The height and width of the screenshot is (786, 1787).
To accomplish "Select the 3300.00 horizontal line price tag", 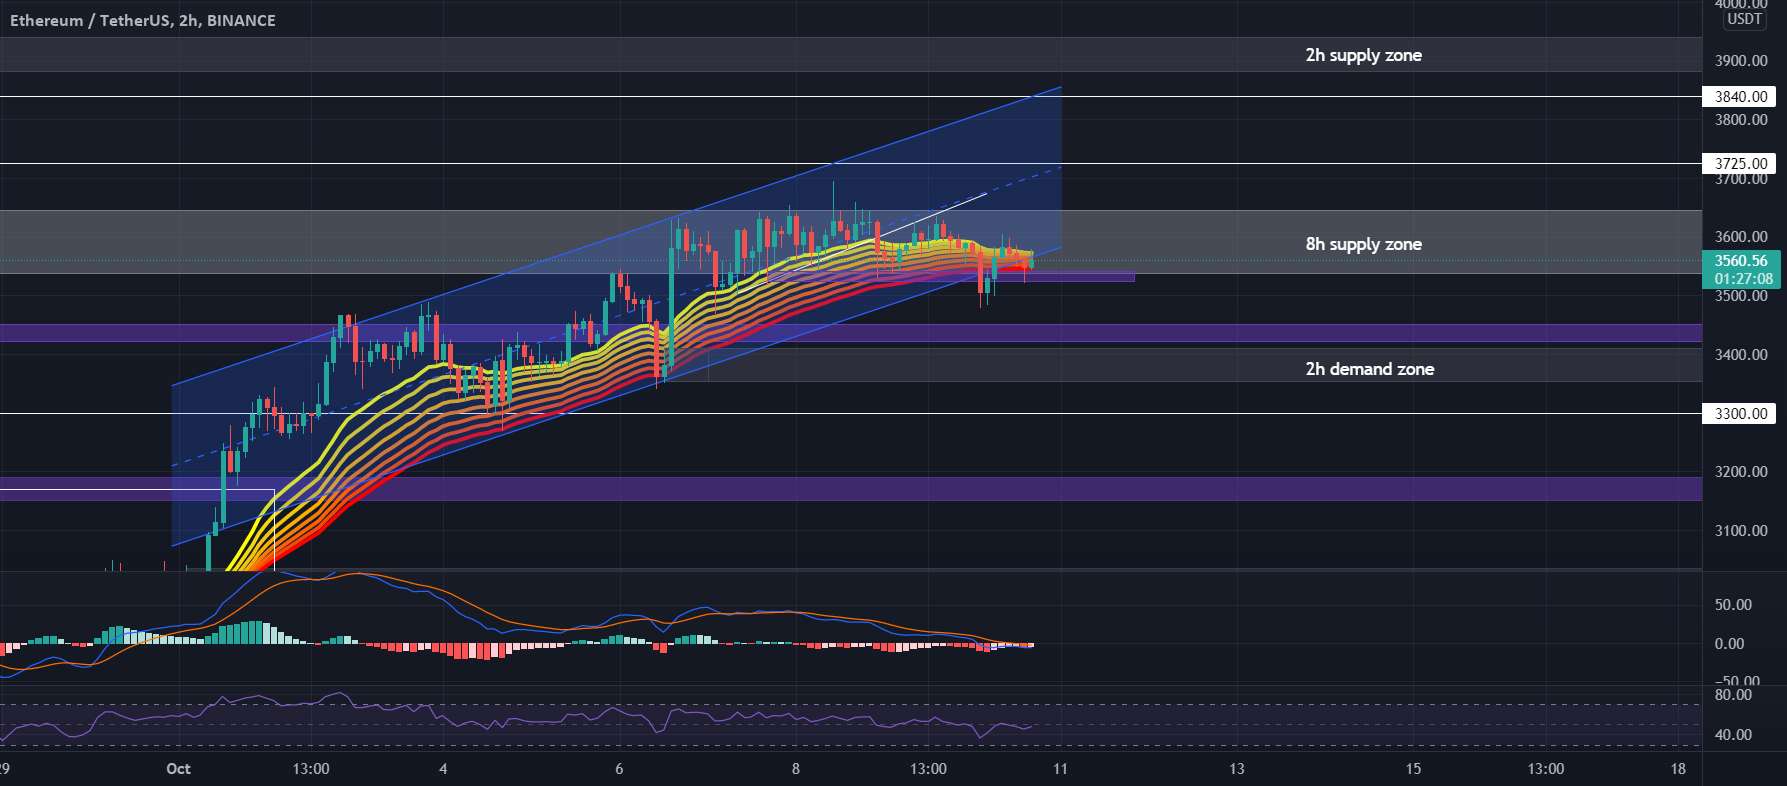I will tap(1739, 413).
